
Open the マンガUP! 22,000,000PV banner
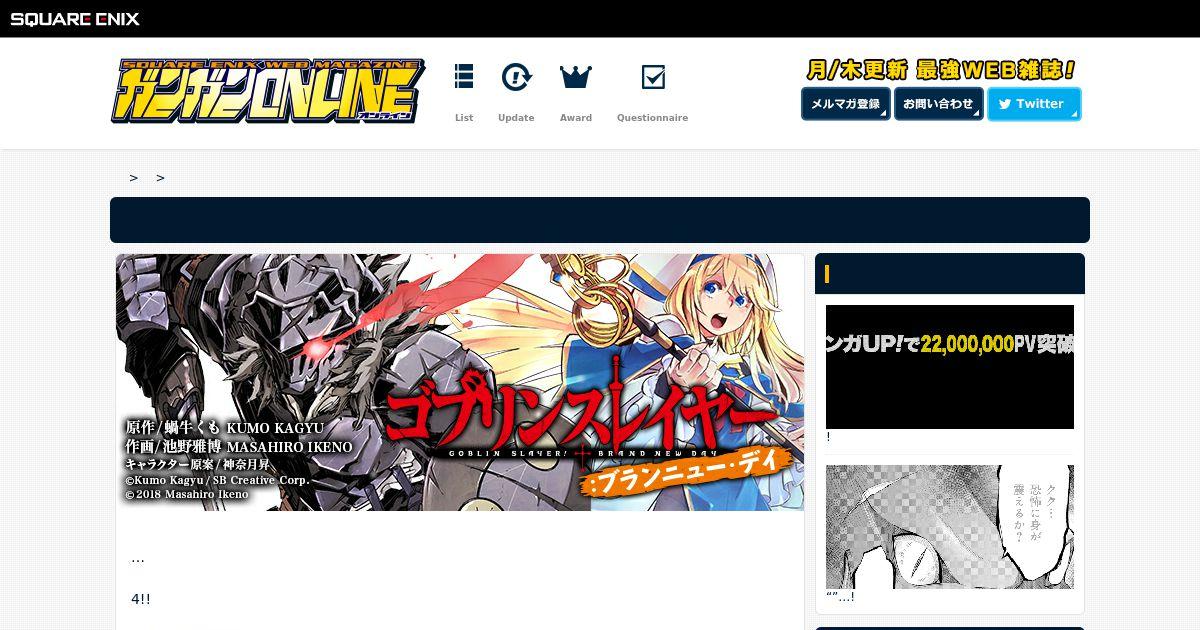[x=950, y=367]
